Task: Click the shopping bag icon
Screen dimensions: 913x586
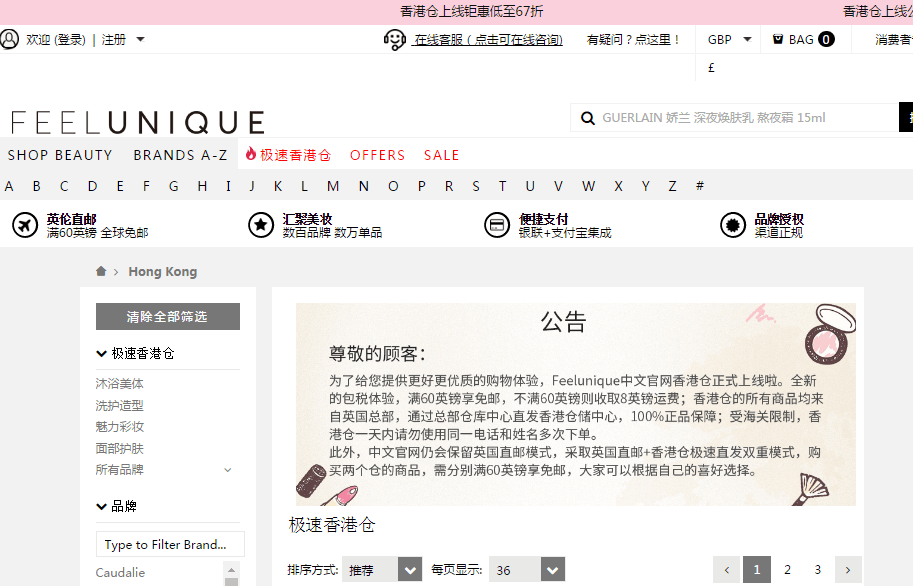Action: click(778, 39)
